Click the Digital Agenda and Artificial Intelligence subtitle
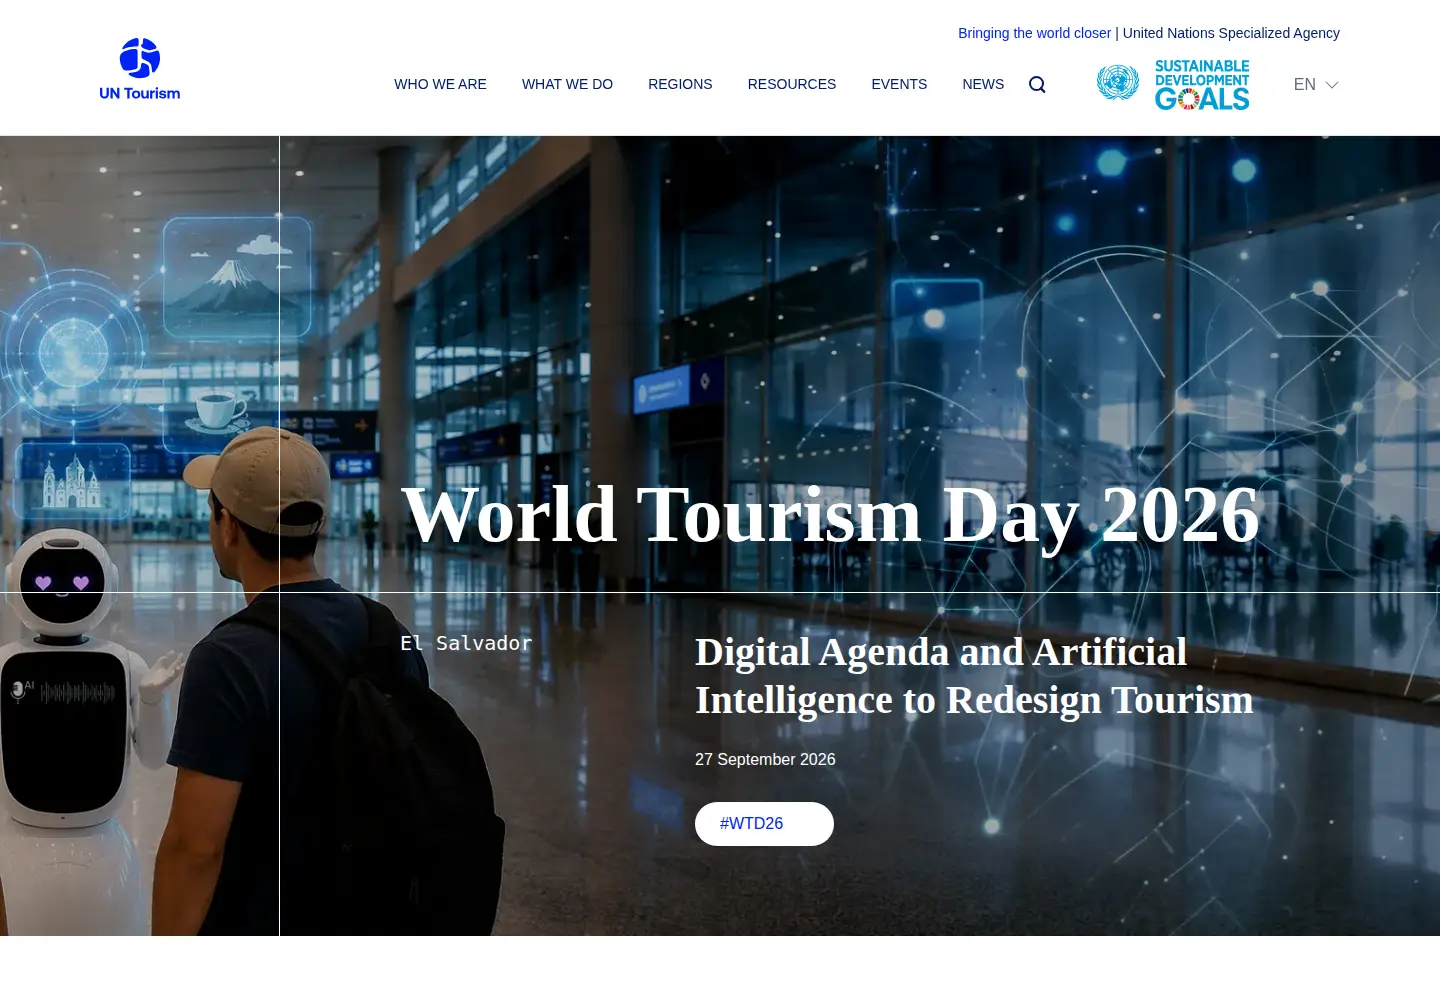 pyautogui.click(x=974, y=676)
